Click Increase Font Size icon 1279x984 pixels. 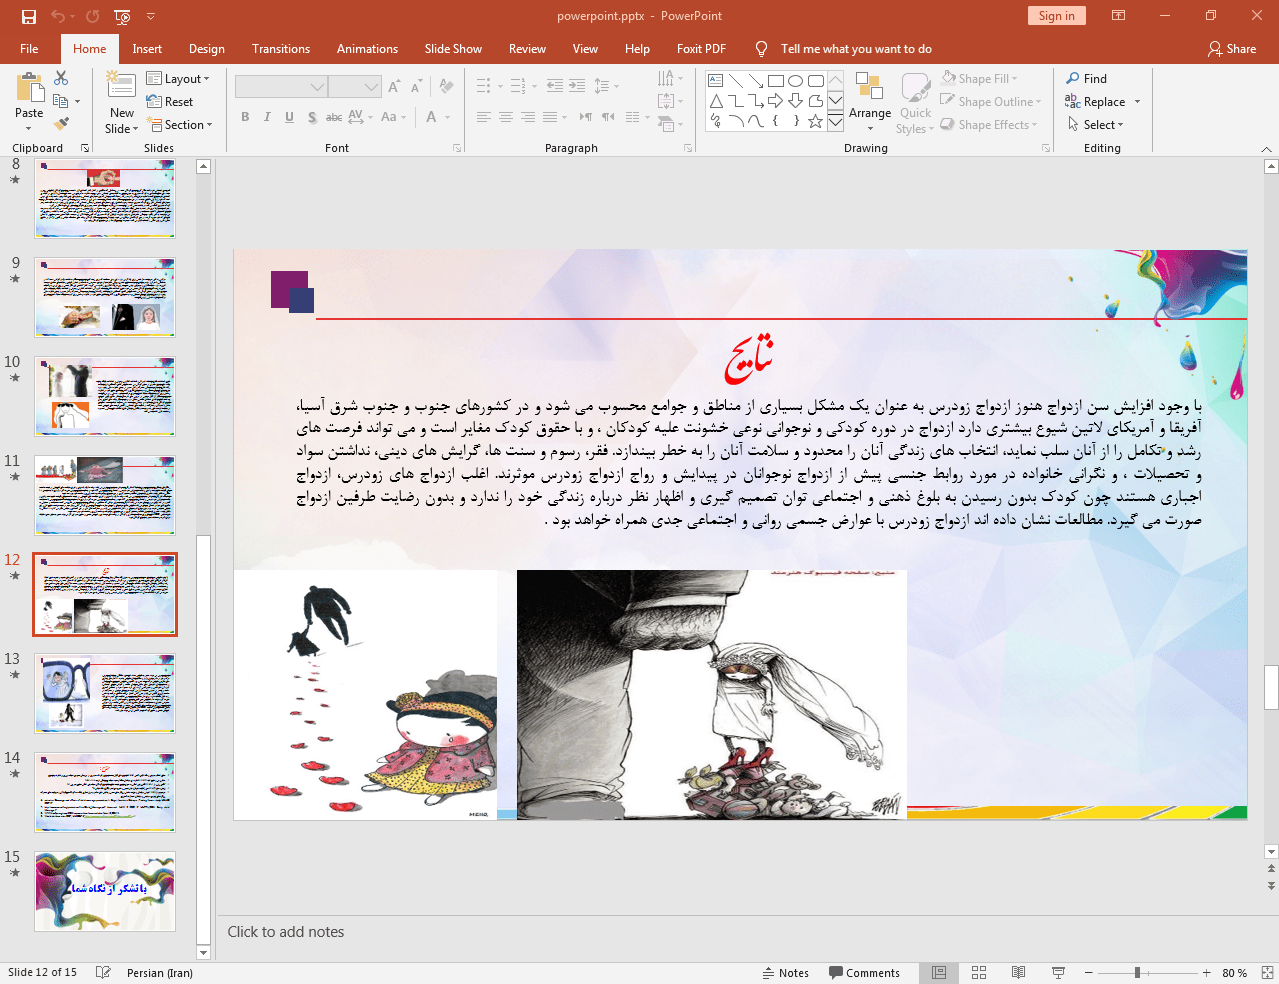click(x=394, y=87)
